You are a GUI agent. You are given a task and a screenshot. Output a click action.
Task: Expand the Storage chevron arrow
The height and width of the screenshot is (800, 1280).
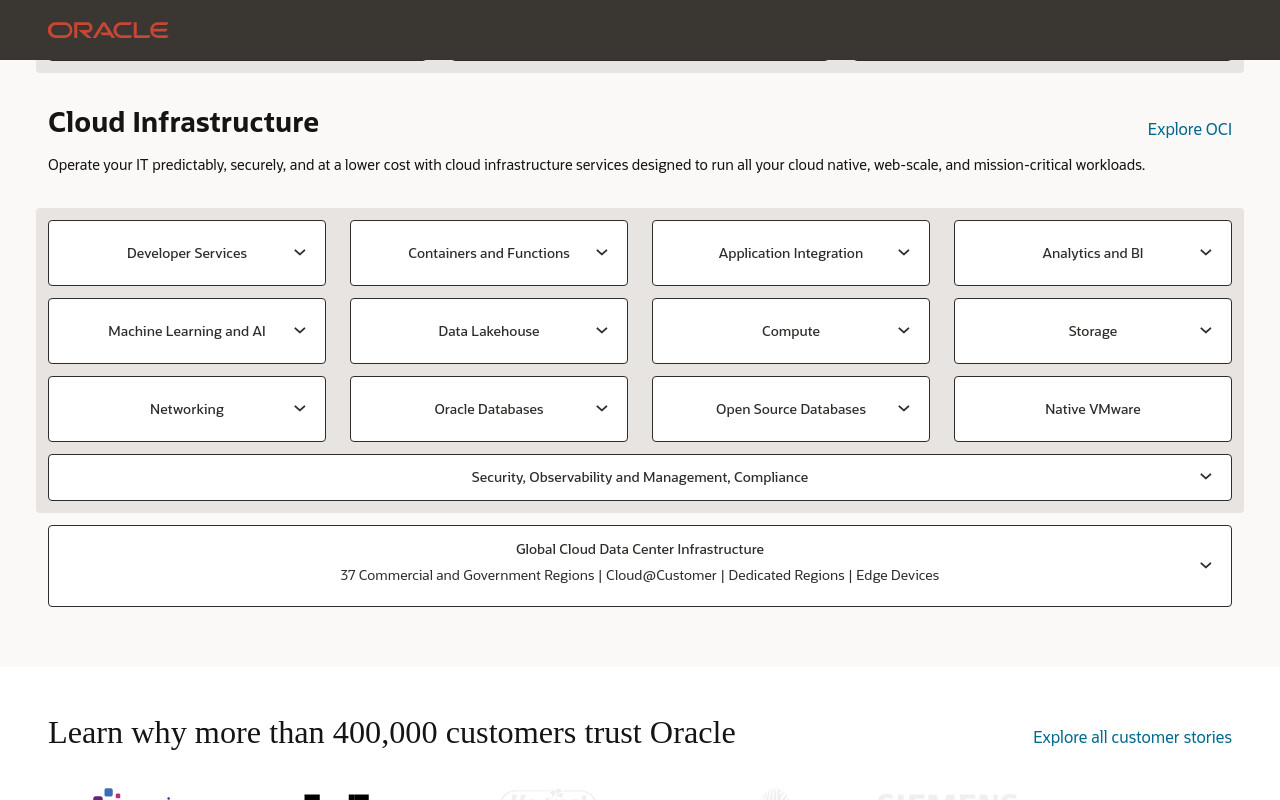(x=1206, y=330)
